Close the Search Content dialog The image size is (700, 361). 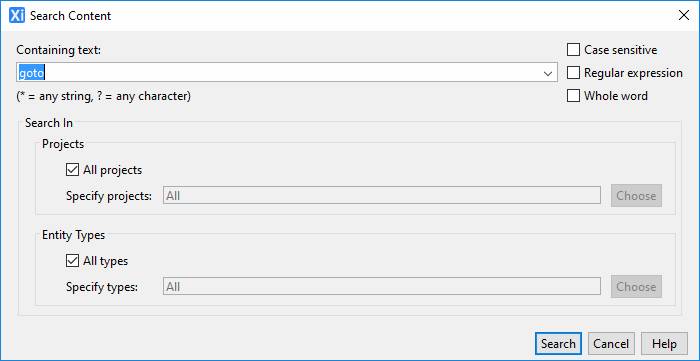click(683, 15)
